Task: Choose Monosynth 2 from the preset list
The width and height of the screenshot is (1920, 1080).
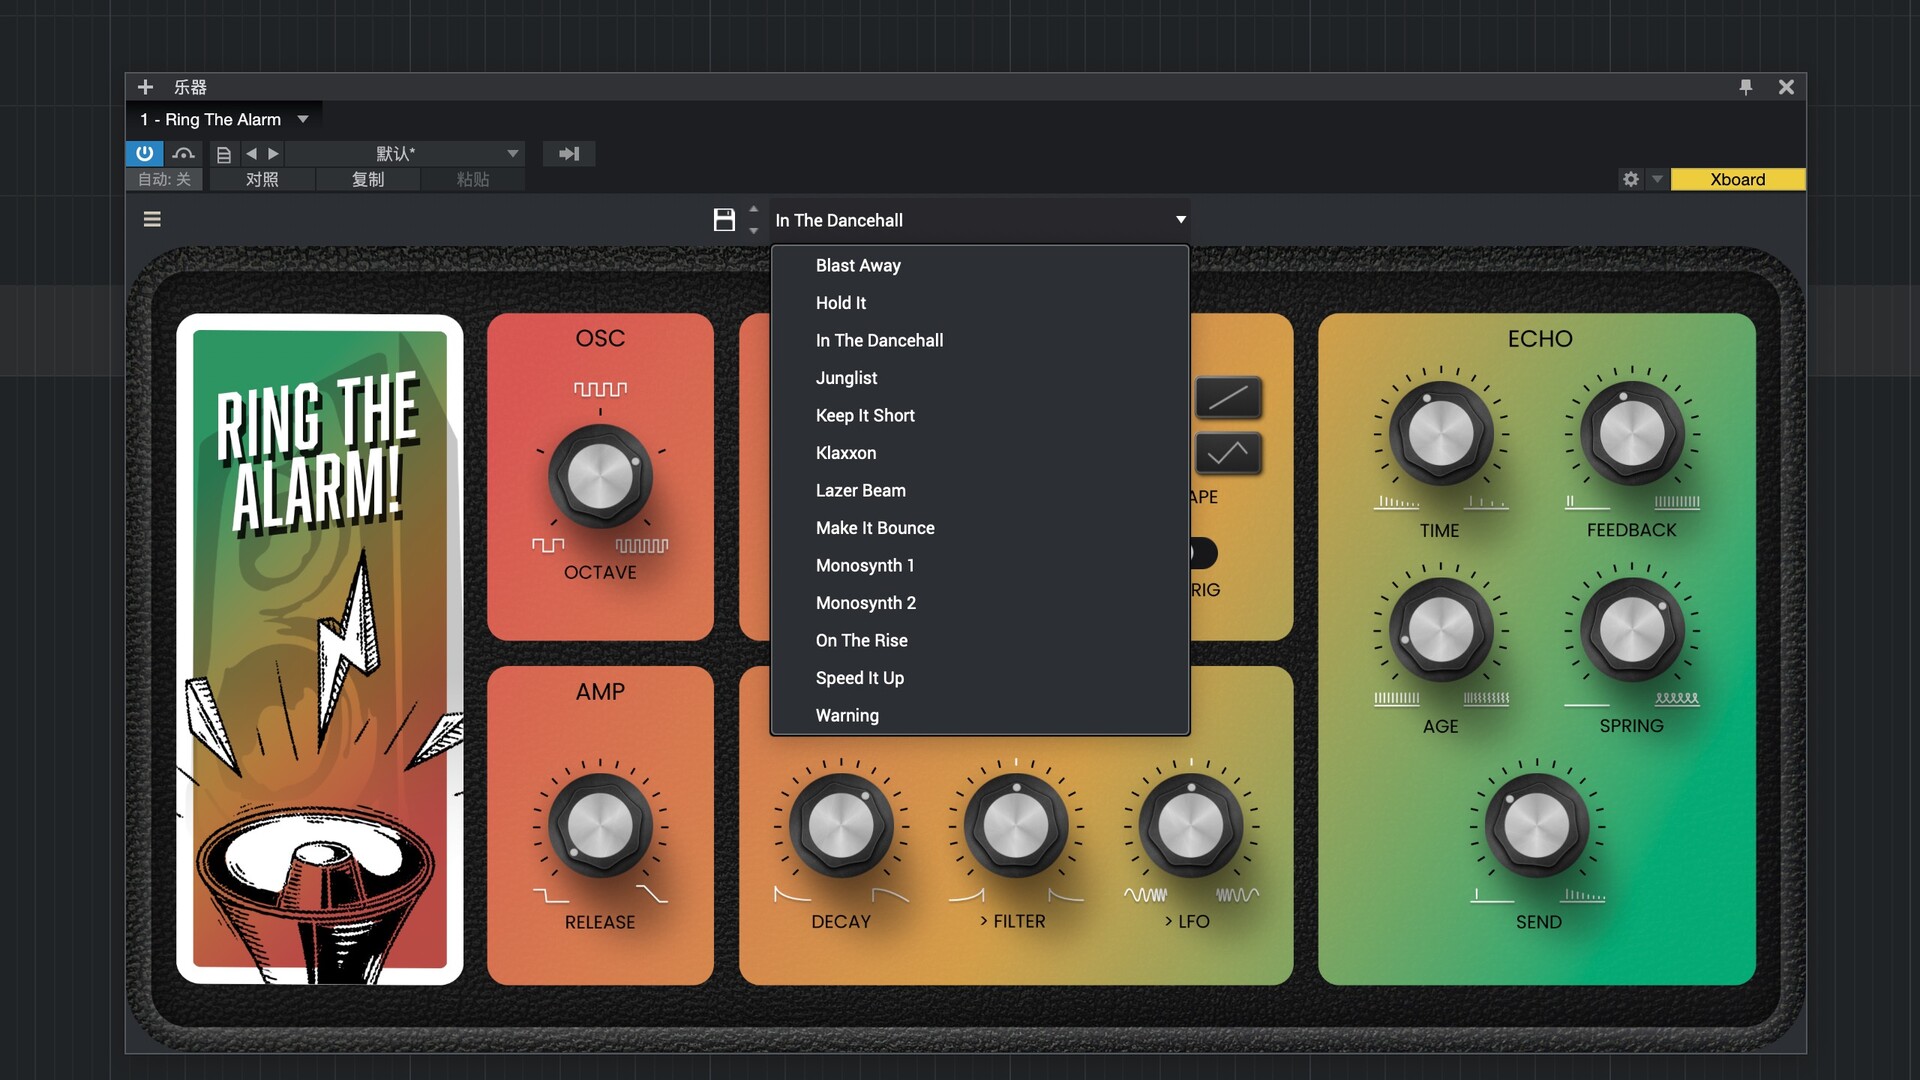Action: tap(865, 603)
